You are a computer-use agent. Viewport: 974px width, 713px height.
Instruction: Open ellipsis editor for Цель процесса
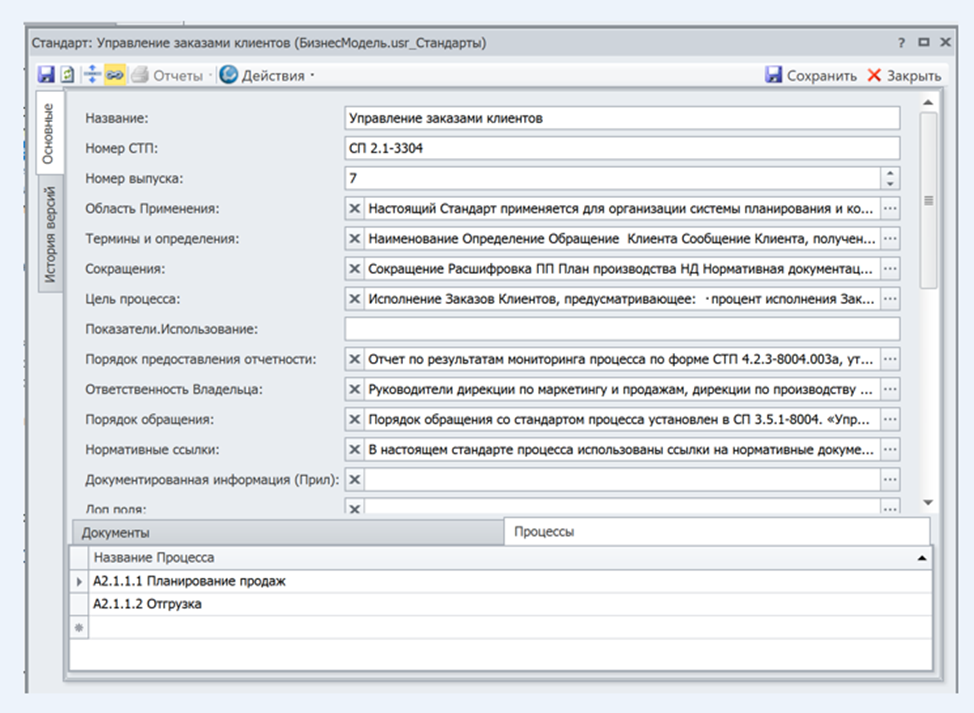pos(890,298)
